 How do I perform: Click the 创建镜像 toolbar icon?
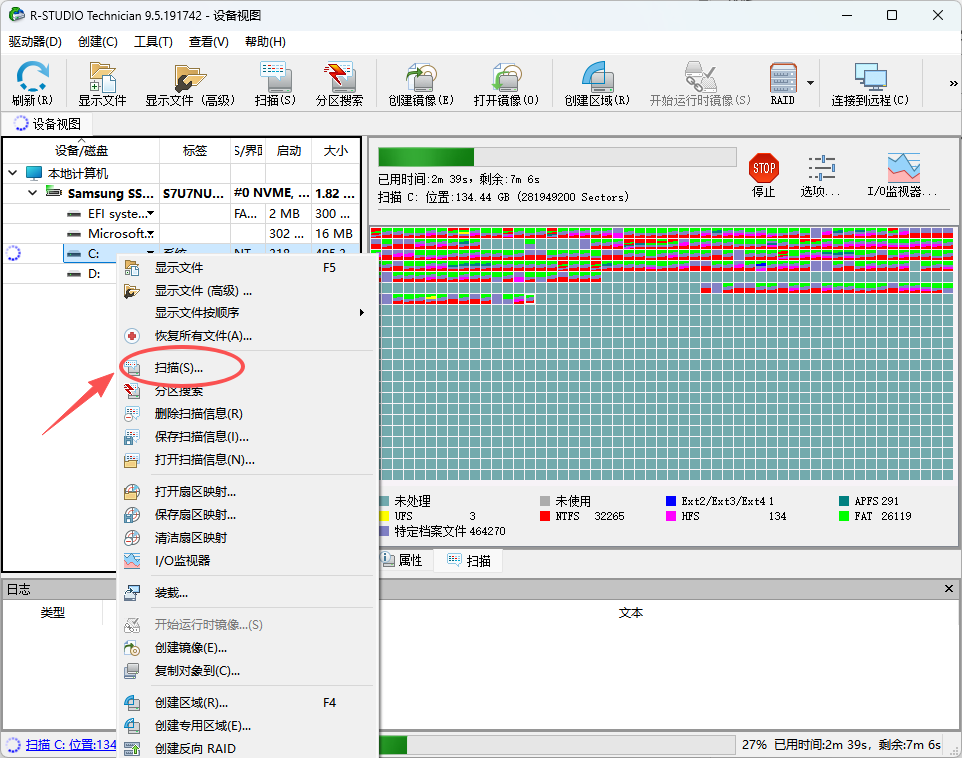pos(419,82)
